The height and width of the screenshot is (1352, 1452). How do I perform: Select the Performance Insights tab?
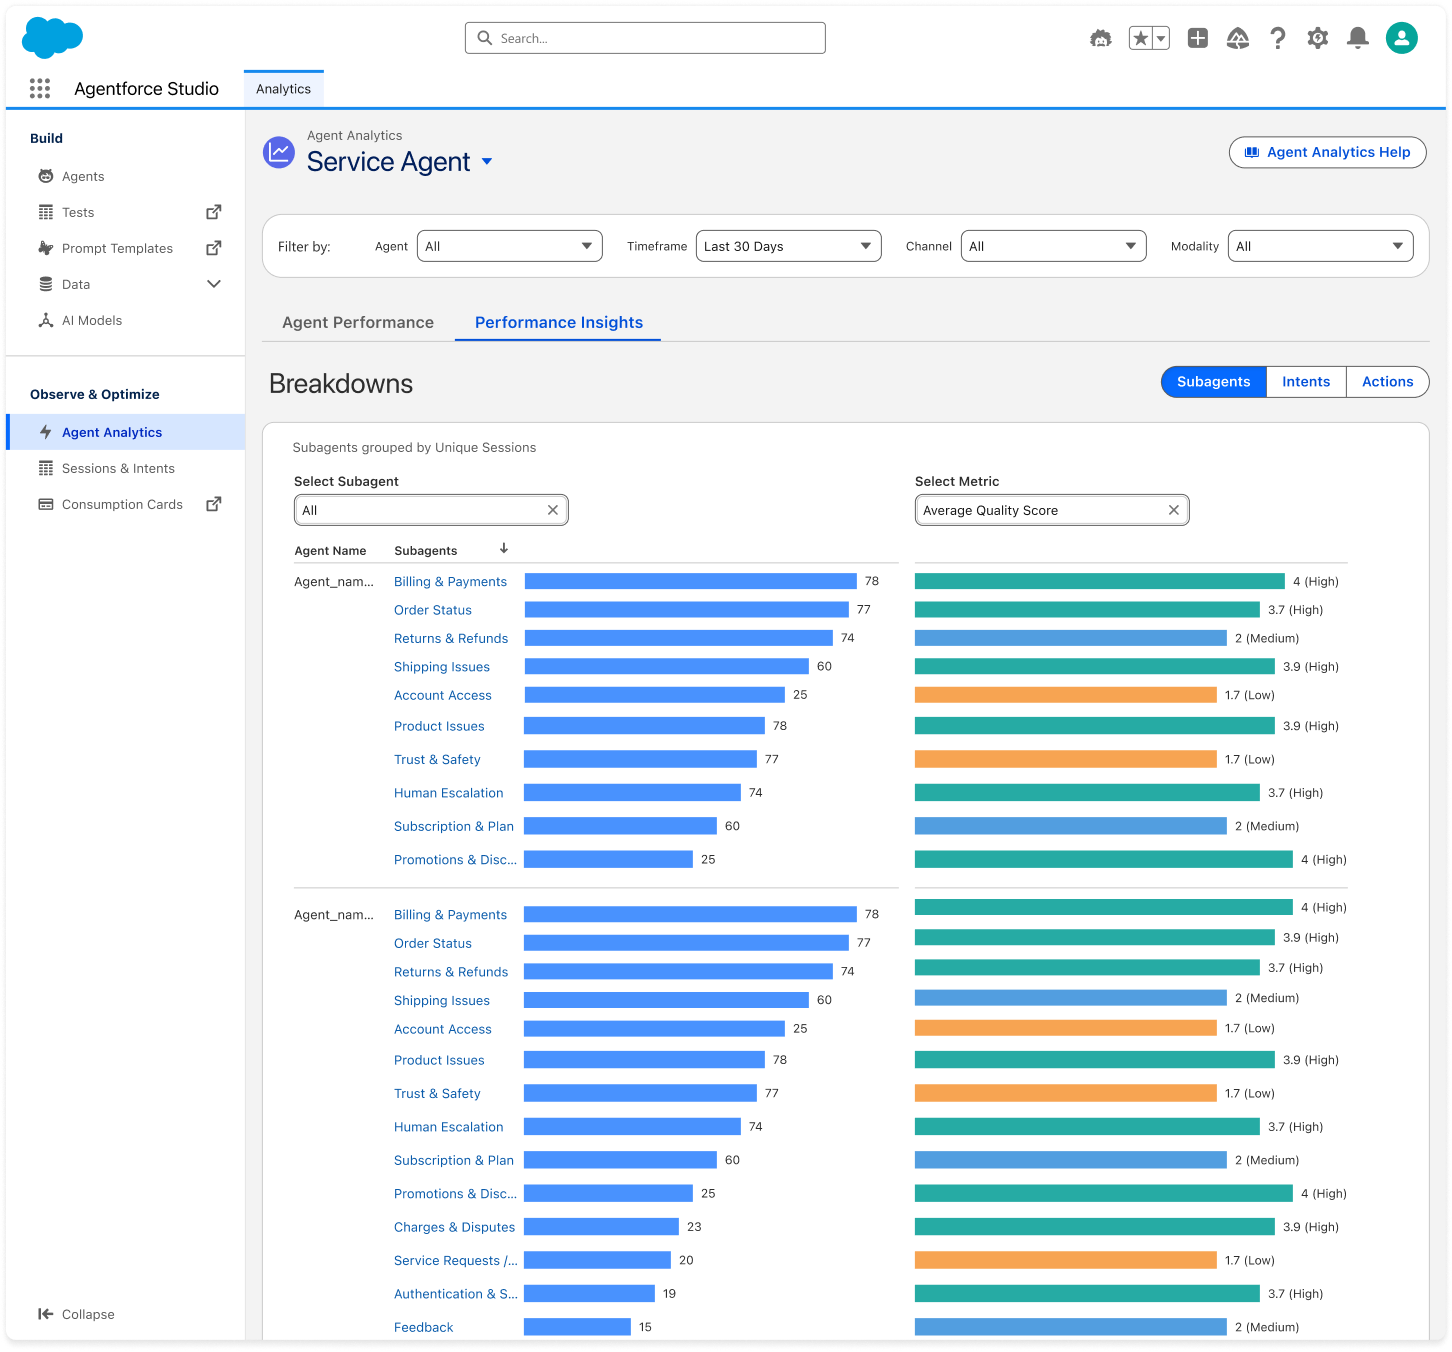pyautogui.click(x=558, y=322)
